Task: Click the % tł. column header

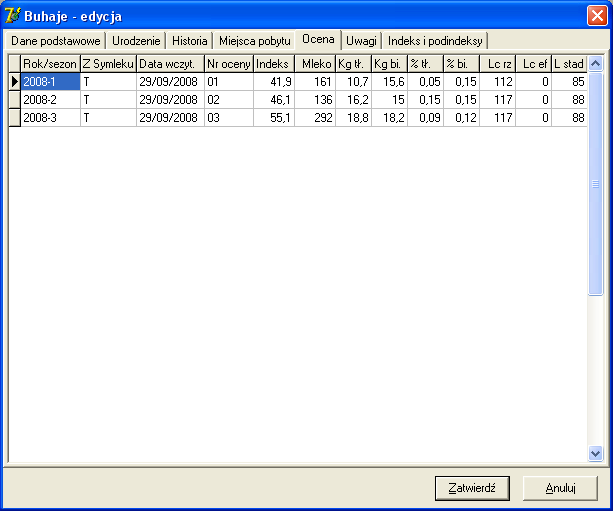Action: coord(425,64)
